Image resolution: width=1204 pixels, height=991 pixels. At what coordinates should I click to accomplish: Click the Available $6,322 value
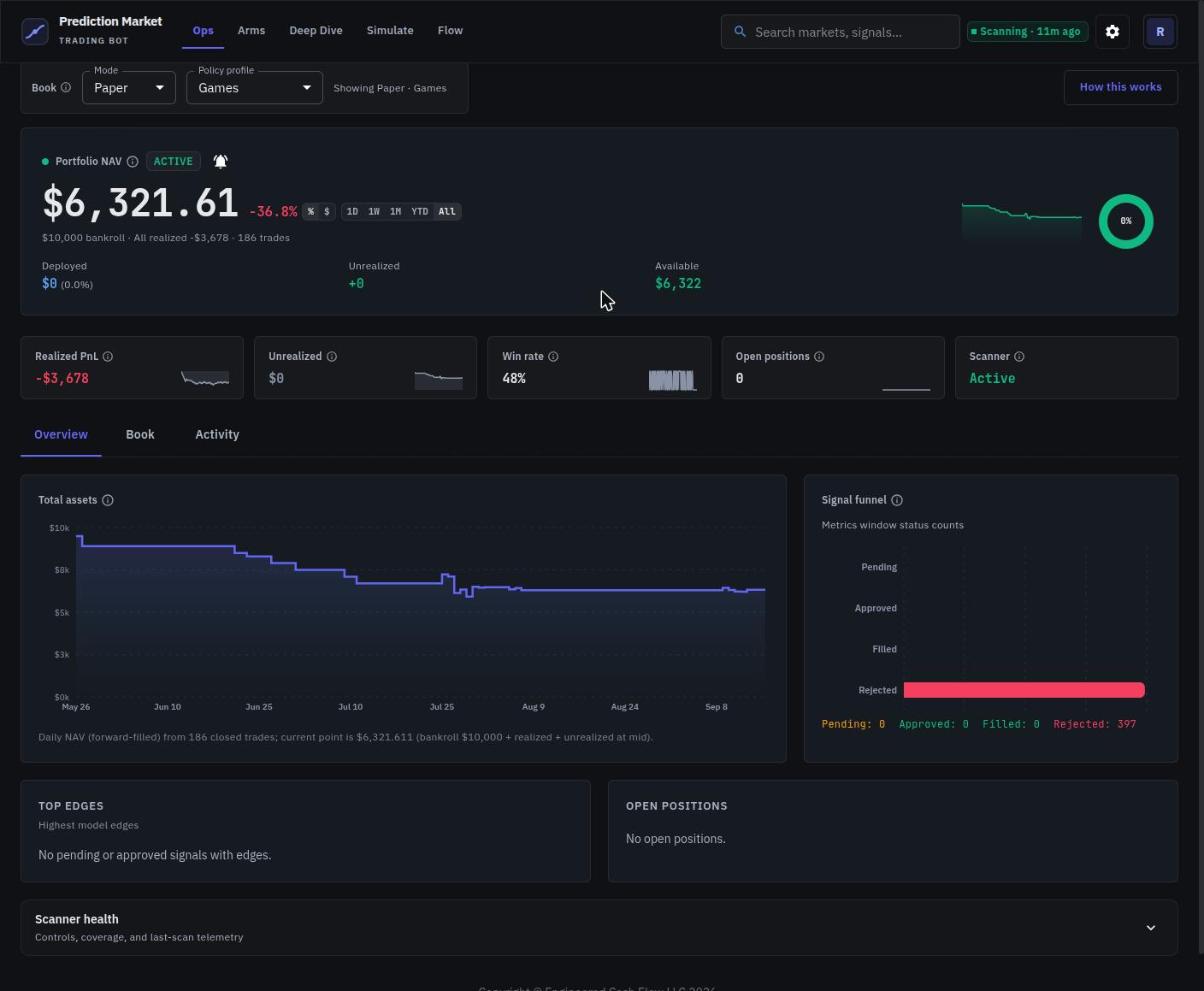(678, 284)
